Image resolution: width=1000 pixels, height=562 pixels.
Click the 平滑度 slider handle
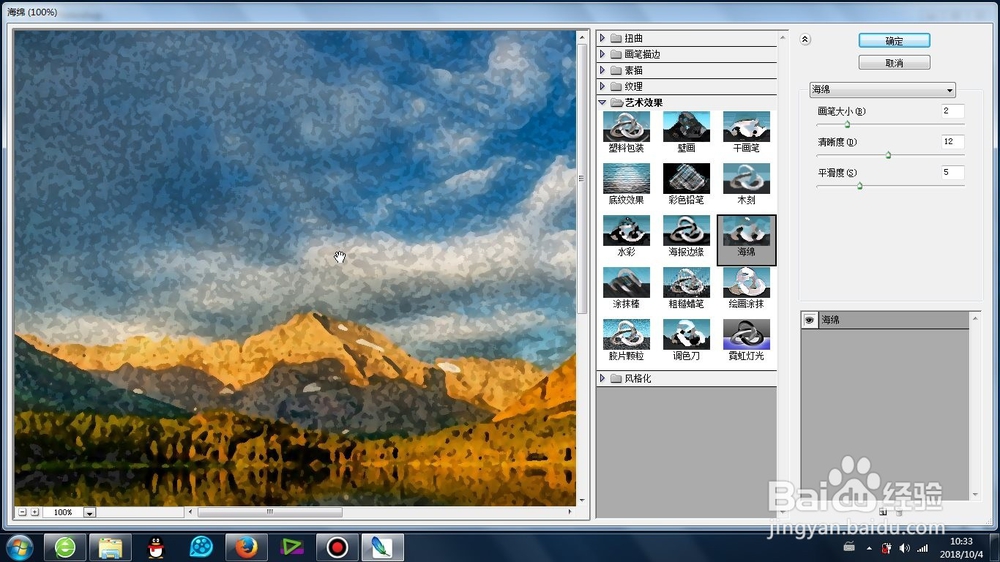[x=860, y=186]
